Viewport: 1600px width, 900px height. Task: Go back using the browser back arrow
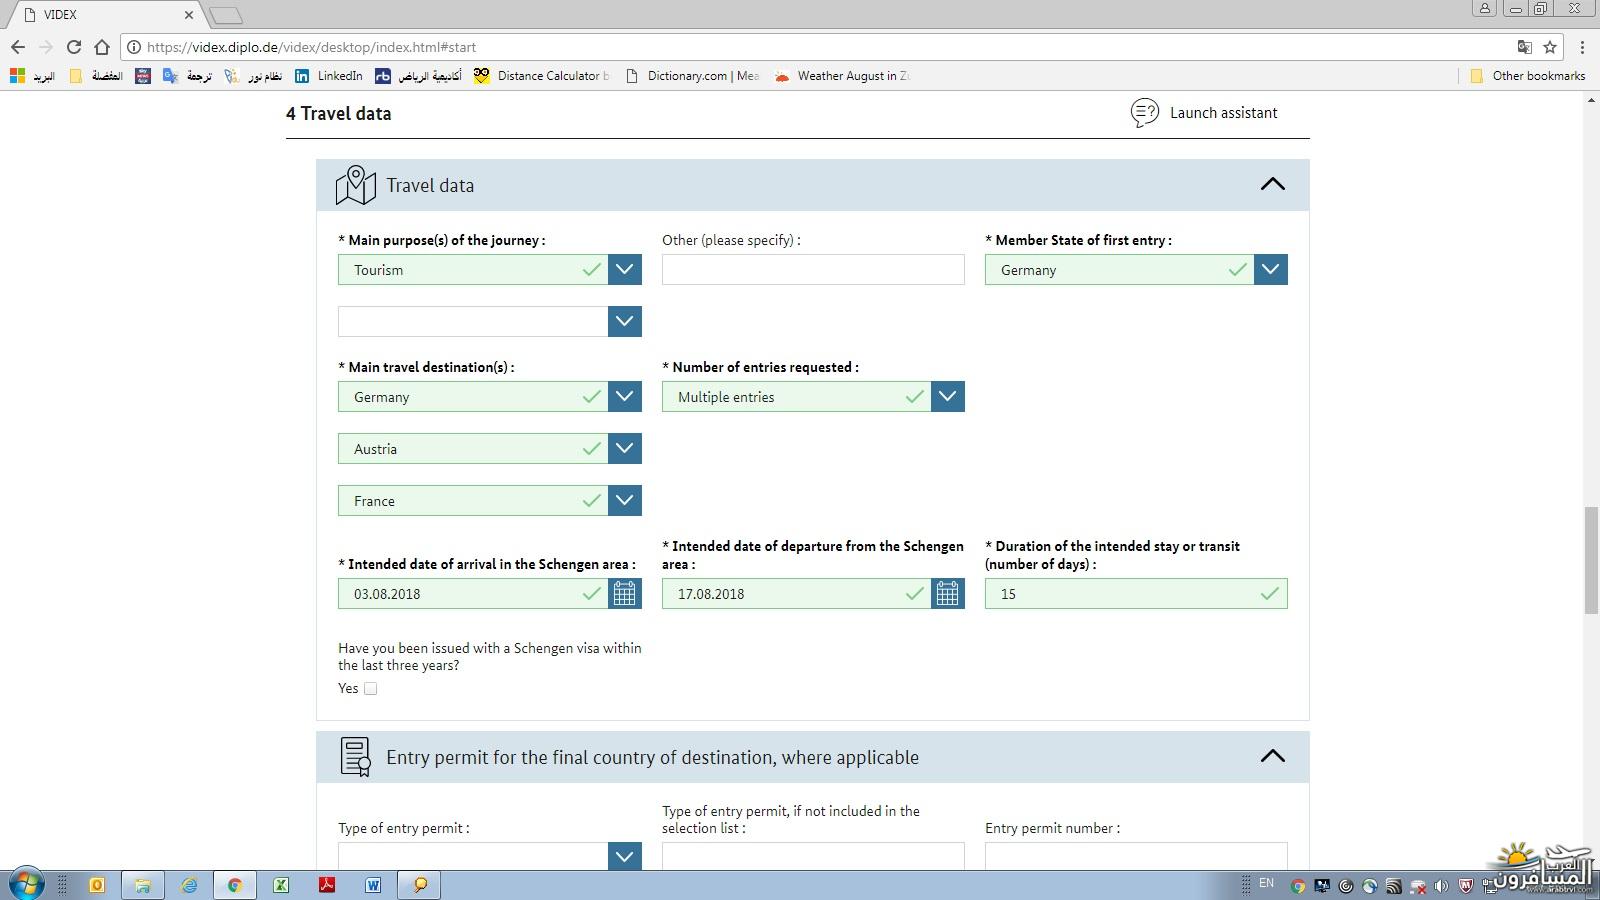point(18,47)
